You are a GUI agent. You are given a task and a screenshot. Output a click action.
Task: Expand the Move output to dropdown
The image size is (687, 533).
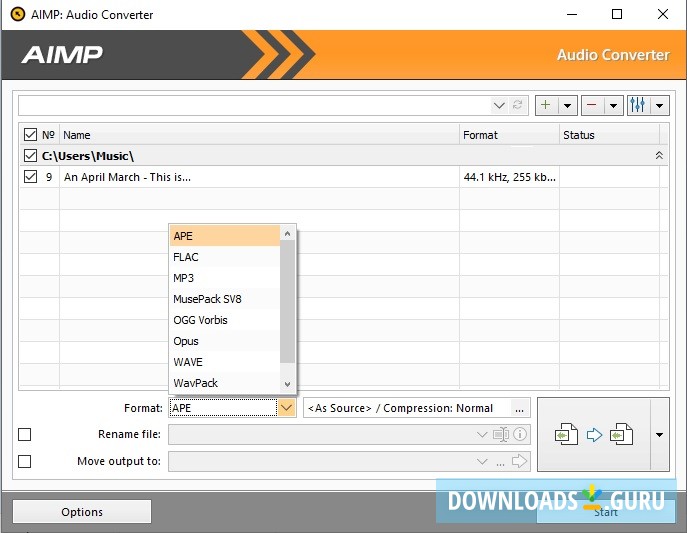click(482, 462)
